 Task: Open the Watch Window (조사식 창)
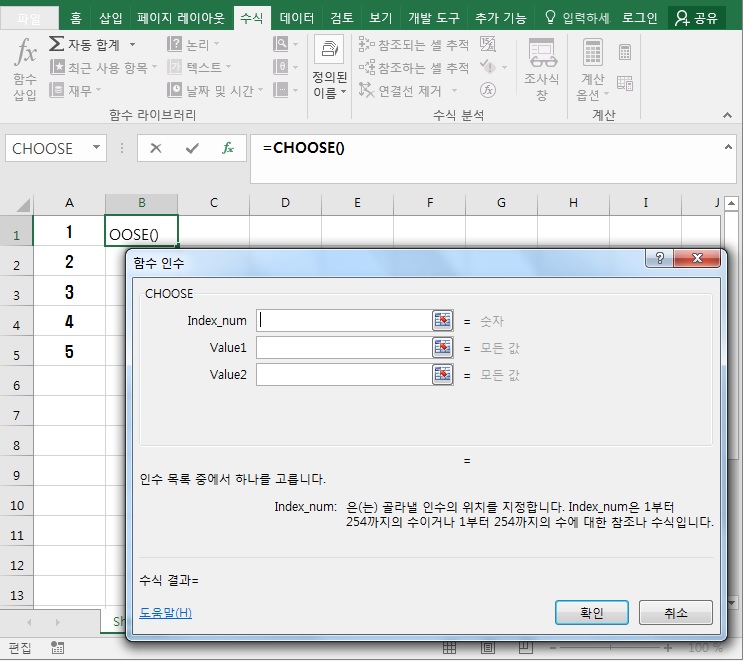(542, 69)
